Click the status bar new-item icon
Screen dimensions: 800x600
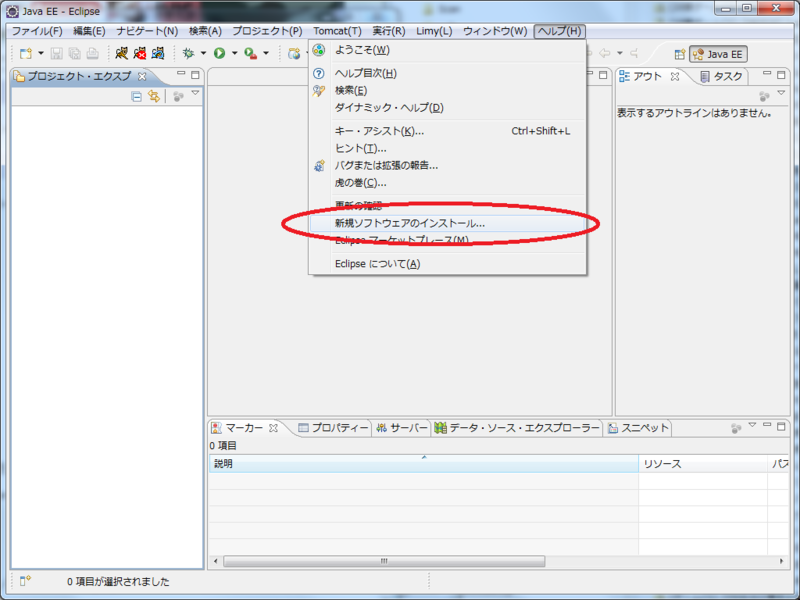click(25, 581)
